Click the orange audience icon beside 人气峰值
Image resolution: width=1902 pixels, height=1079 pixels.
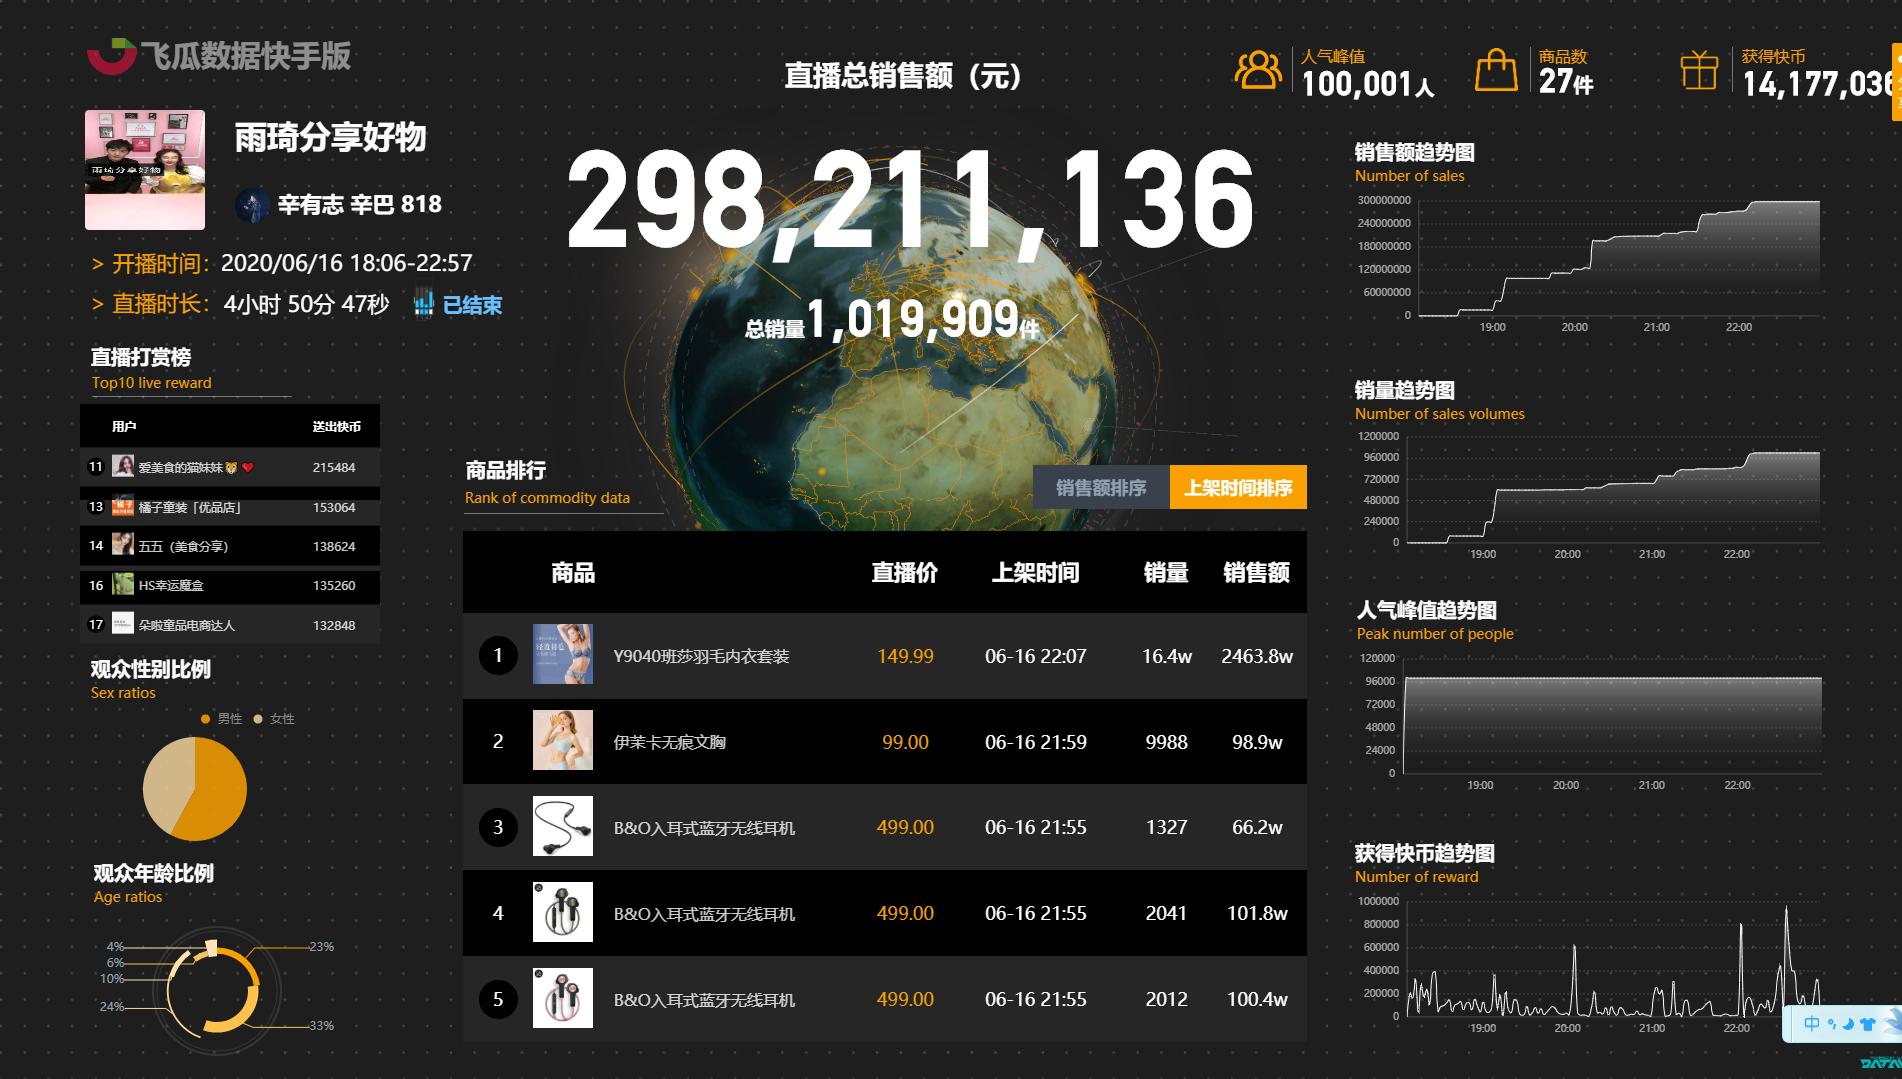[1257, 68]
